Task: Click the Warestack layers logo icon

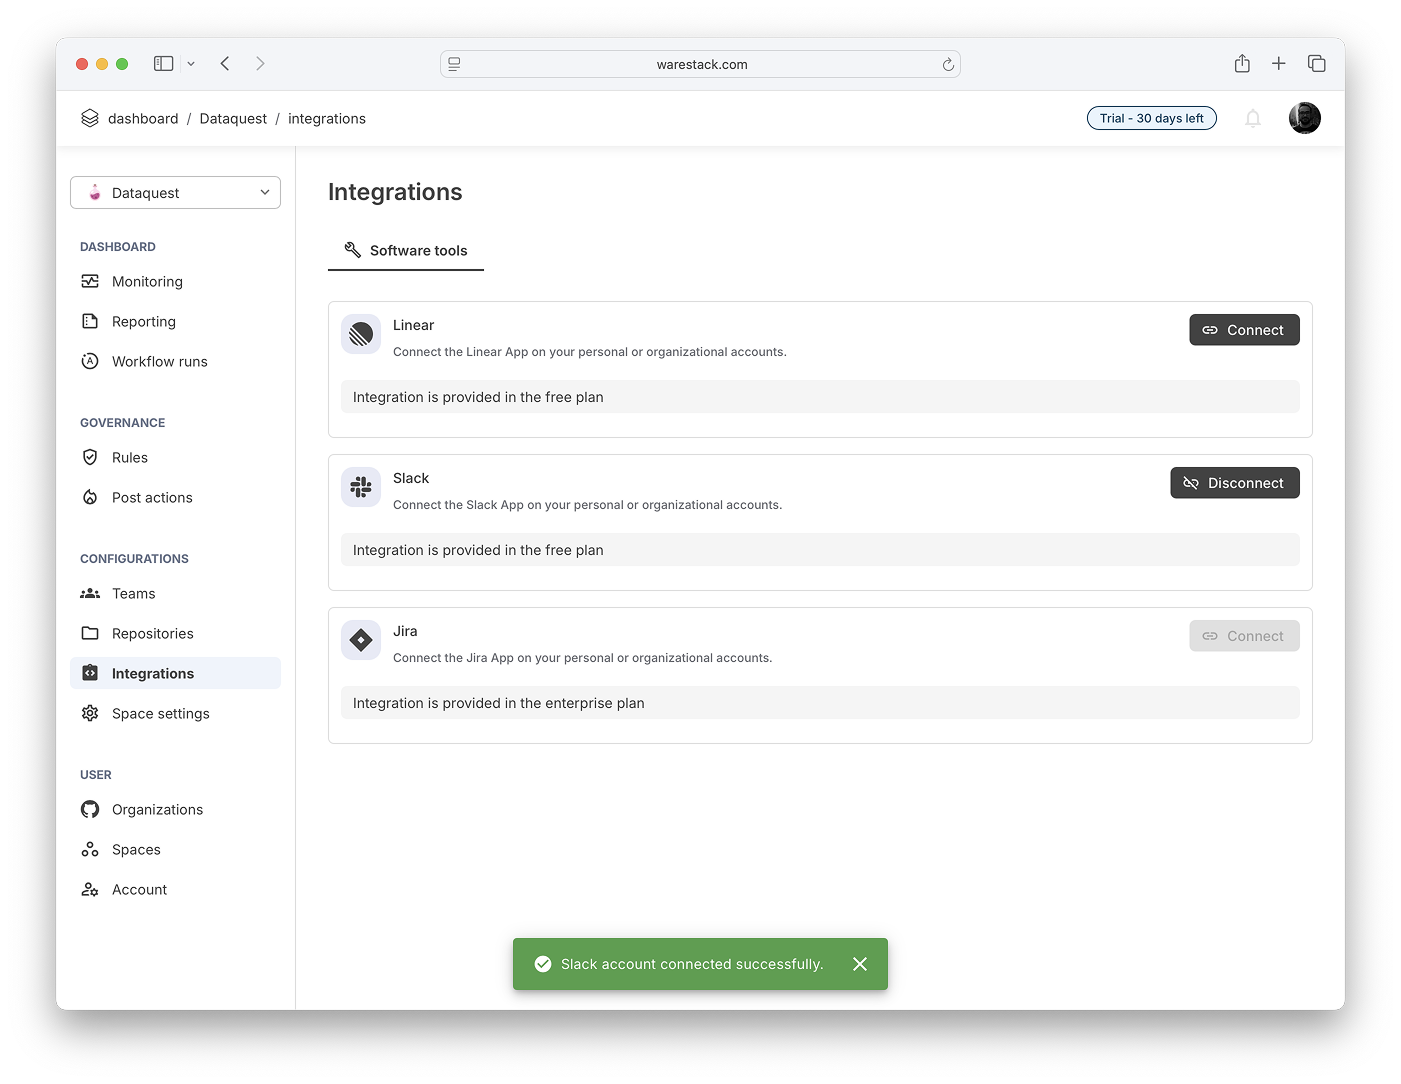Action: 90,118
